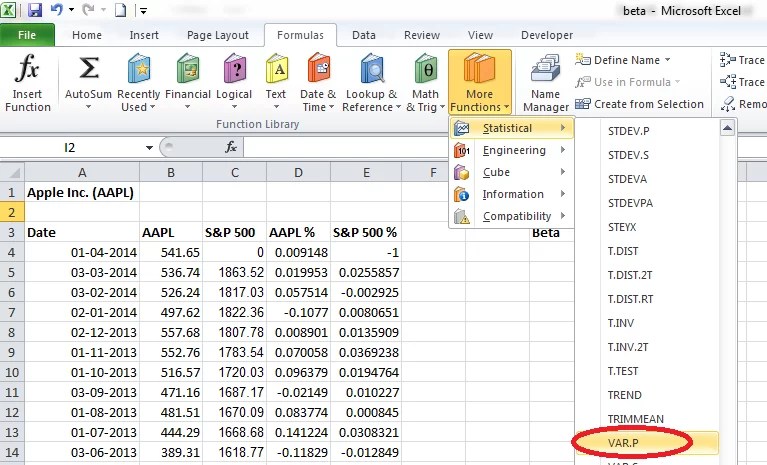Viewport: 767px width, 465px height.
Task: Open the Cube submenu
Action: (x=511, y=172)
